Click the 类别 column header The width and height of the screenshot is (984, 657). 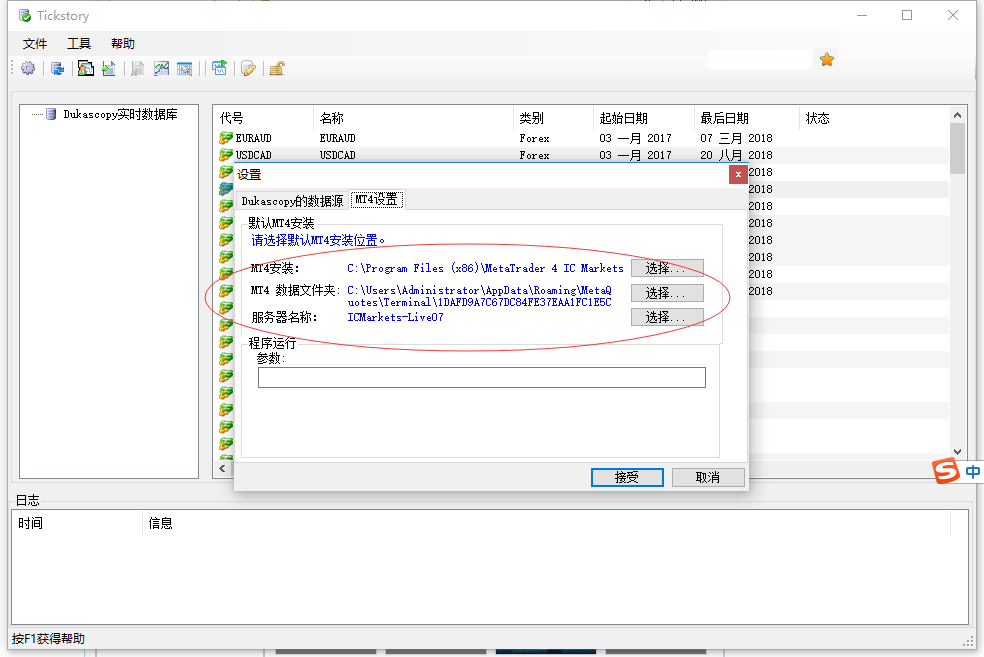coord(553,118)
